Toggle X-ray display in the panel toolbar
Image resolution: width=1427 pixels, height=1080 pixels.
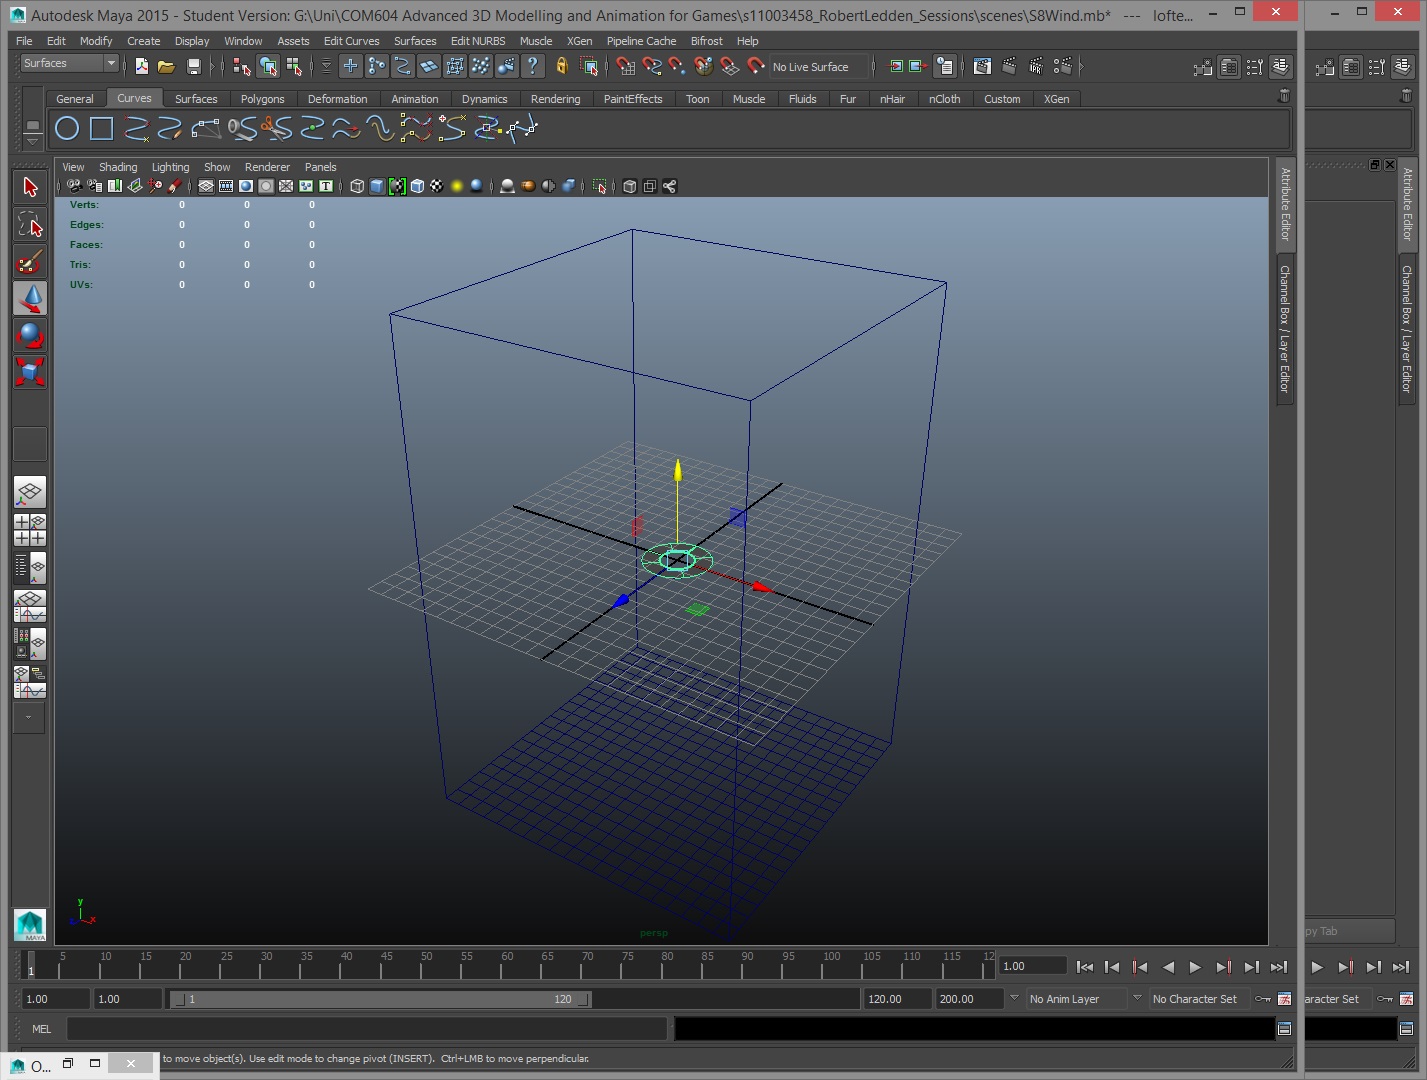coord(629,186)
